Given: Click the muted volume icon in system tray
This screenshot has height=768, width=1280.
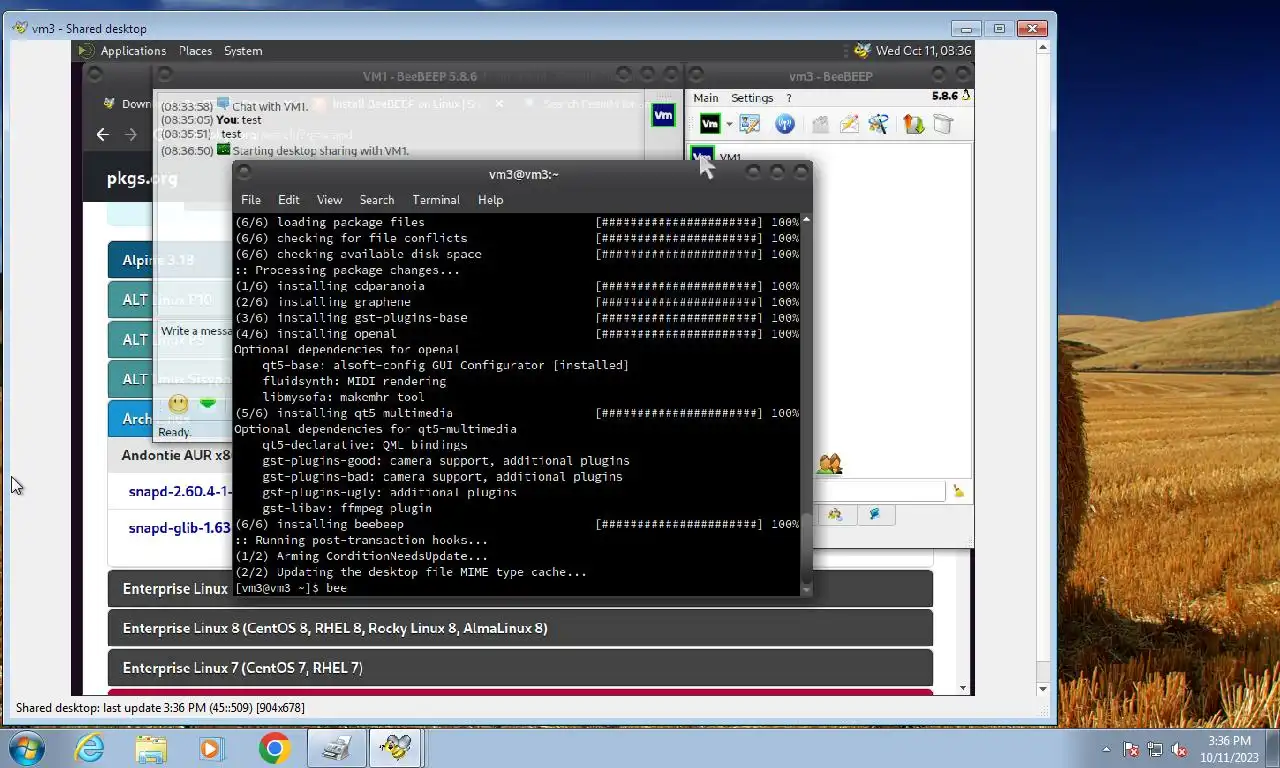Looking at the screenshot, I should point(1179,749).
